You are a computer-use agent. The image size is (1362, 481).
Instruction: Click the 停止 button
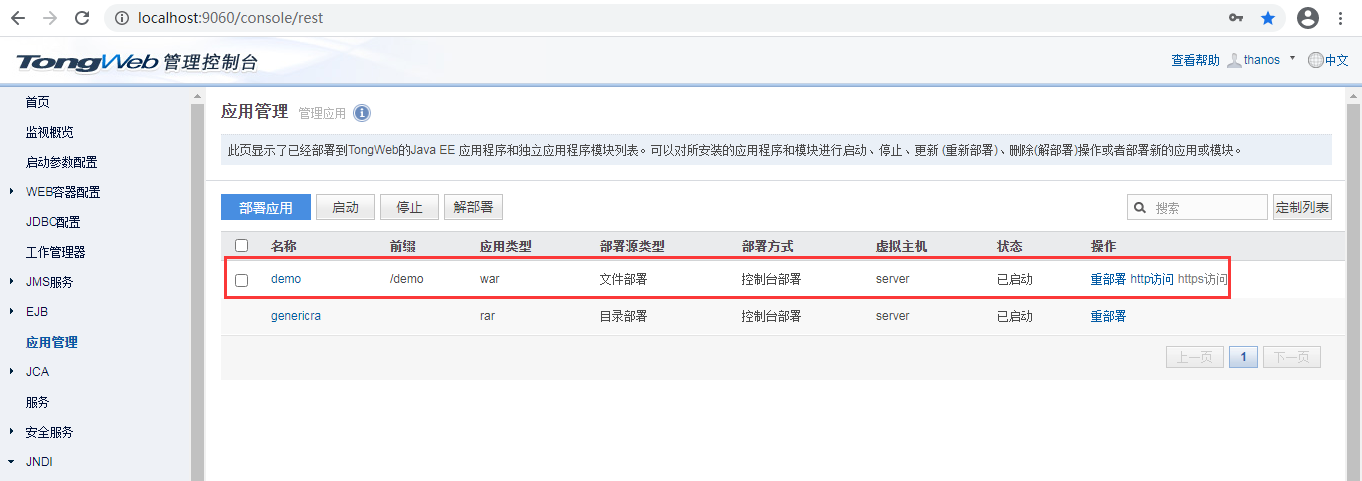click(x=409, y=207)
